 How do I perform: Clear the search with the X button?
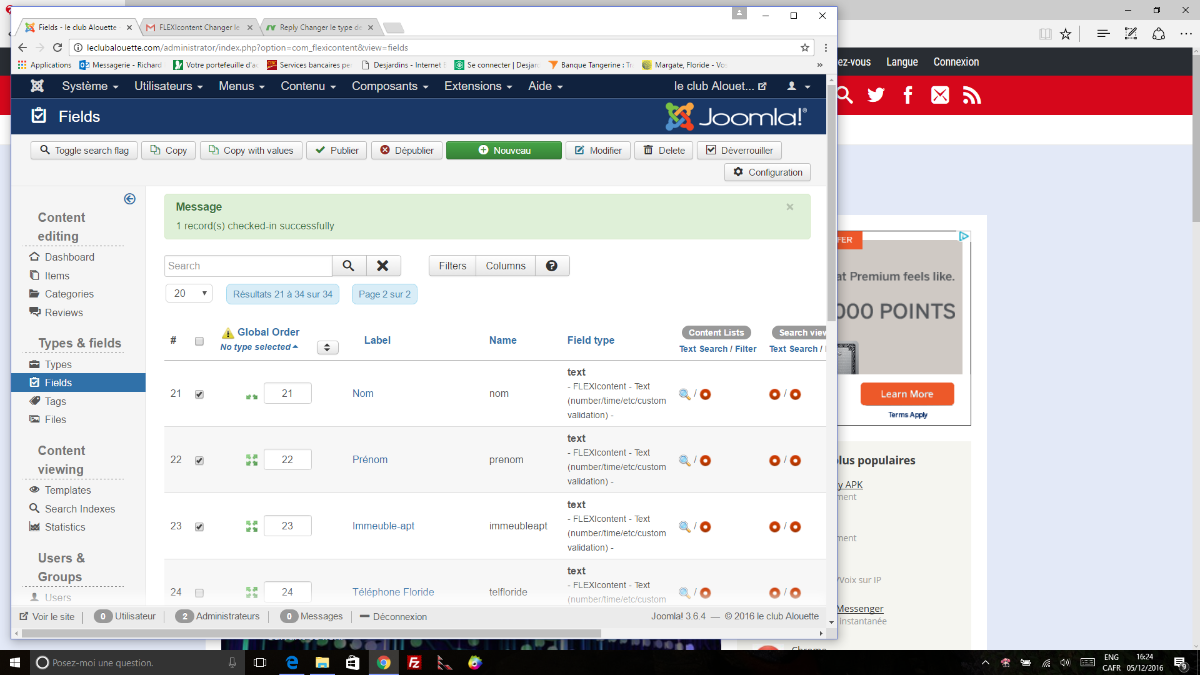click(383, 266)
